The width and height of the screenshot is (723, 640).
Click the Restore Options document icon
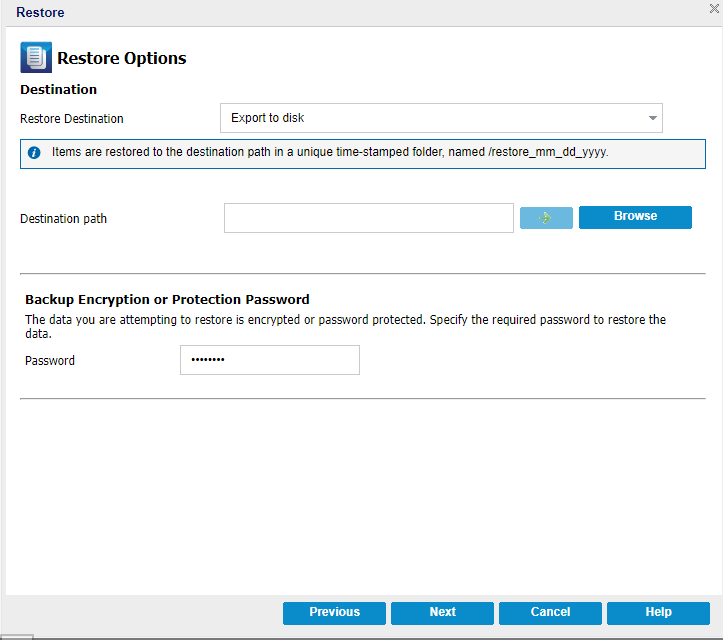click(36, 58)
